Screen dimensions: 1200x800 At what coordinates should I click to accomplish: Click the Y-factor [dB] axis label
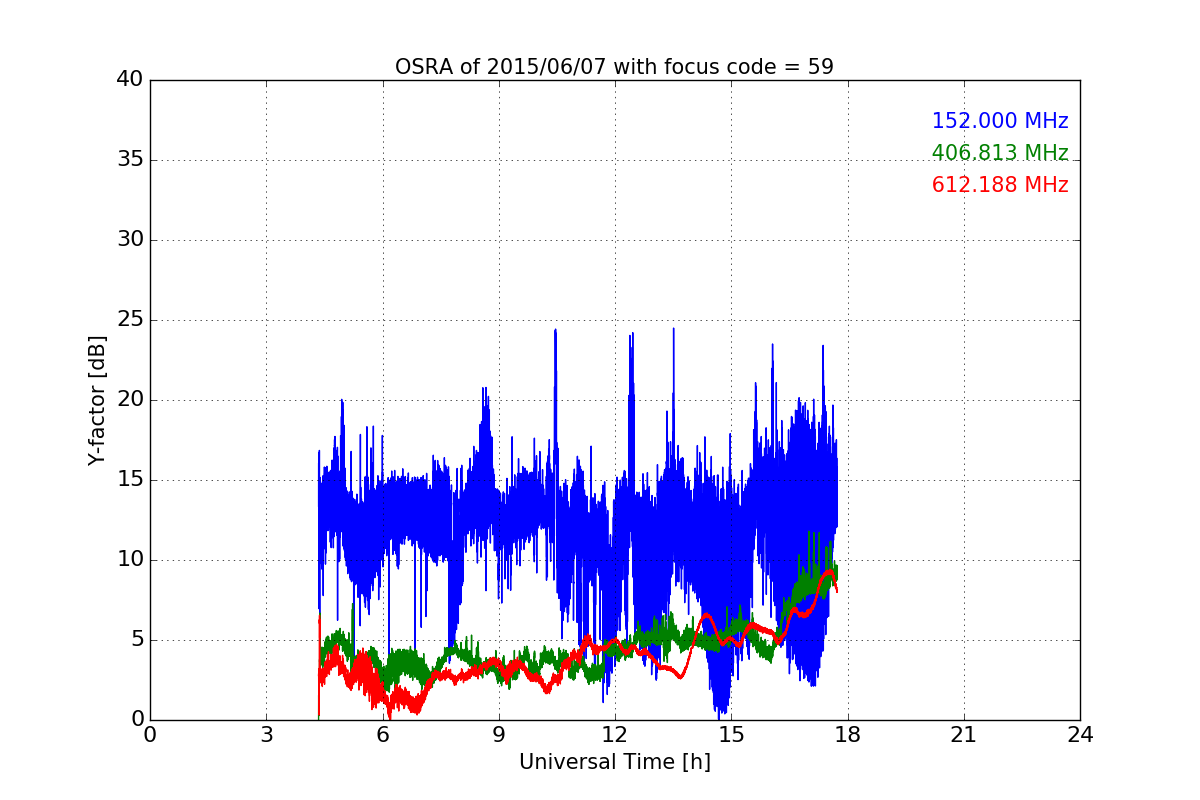[x=96, y=400]
